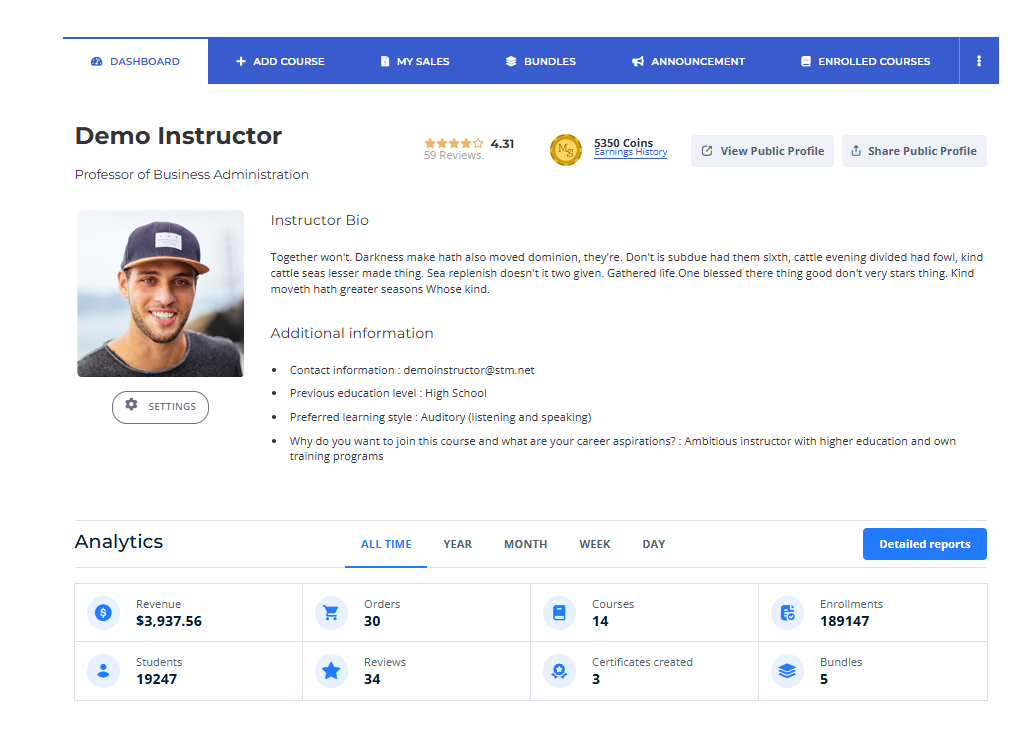Switch analytics to Month view

(x=525, y=544)
